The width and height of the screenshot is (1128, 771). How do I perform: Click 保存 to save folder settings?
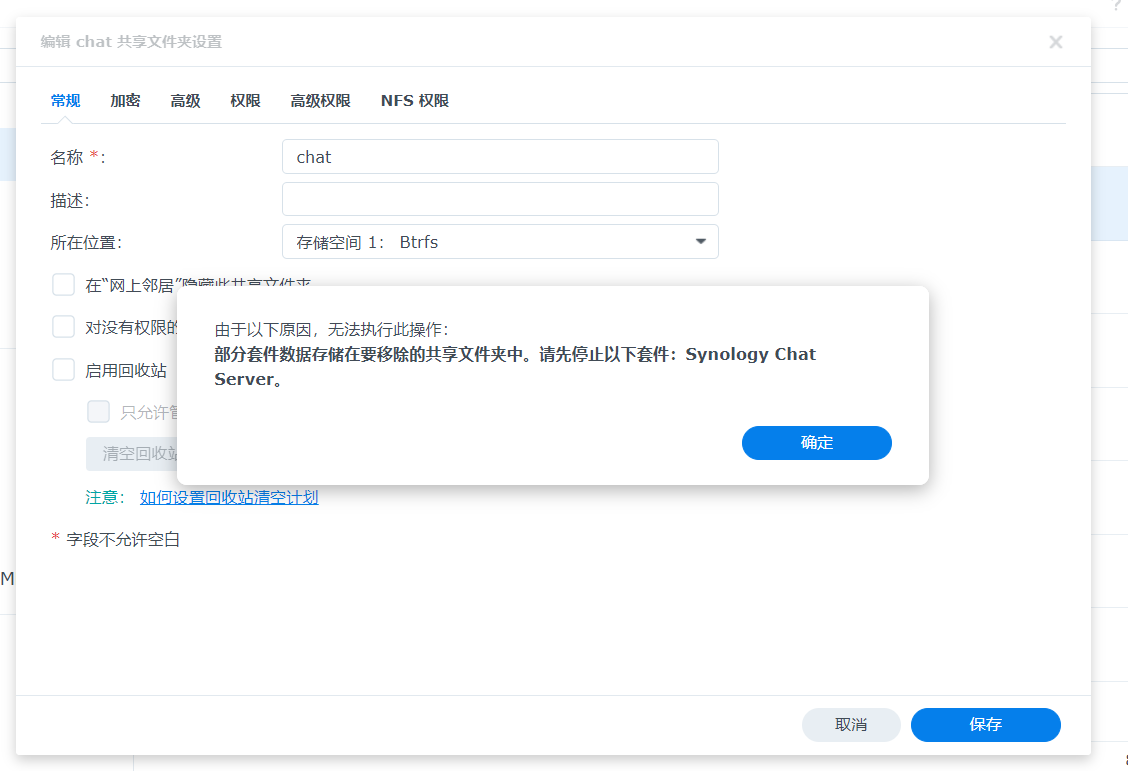pos(986,725)
